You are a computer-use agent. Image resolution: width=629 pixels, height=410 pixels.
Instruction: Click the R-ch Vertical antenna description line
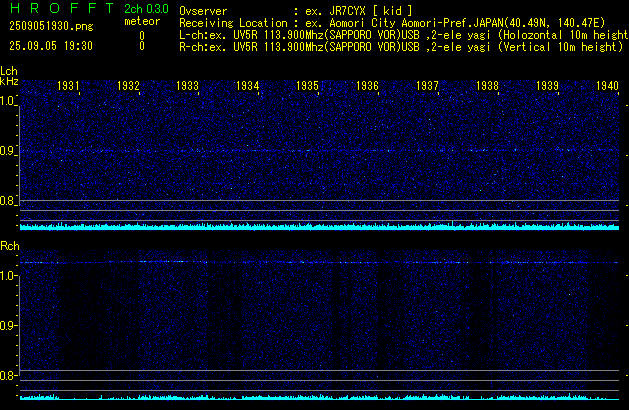(x=401, y=47)
